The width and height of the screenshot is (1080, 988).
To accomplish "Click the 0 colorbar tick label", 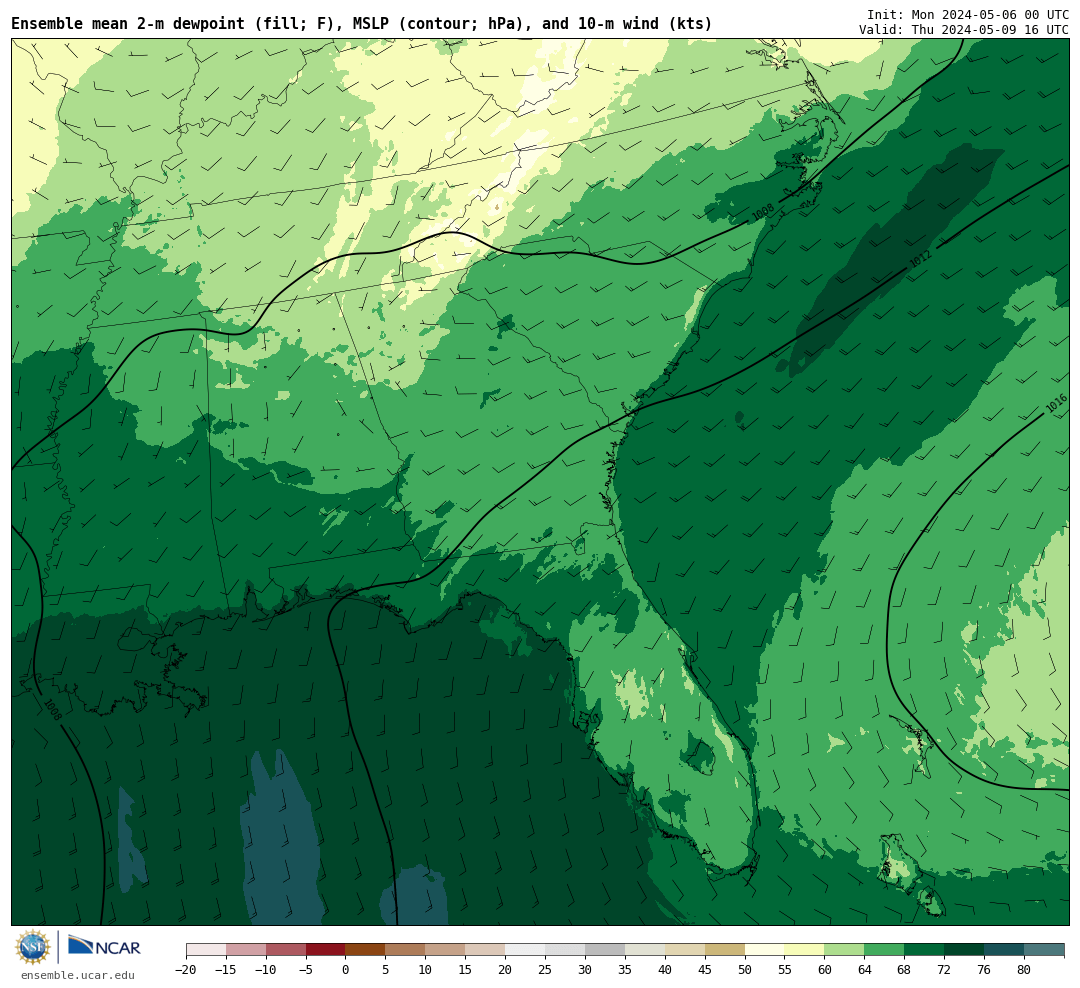I will click(x=346, y=970).
